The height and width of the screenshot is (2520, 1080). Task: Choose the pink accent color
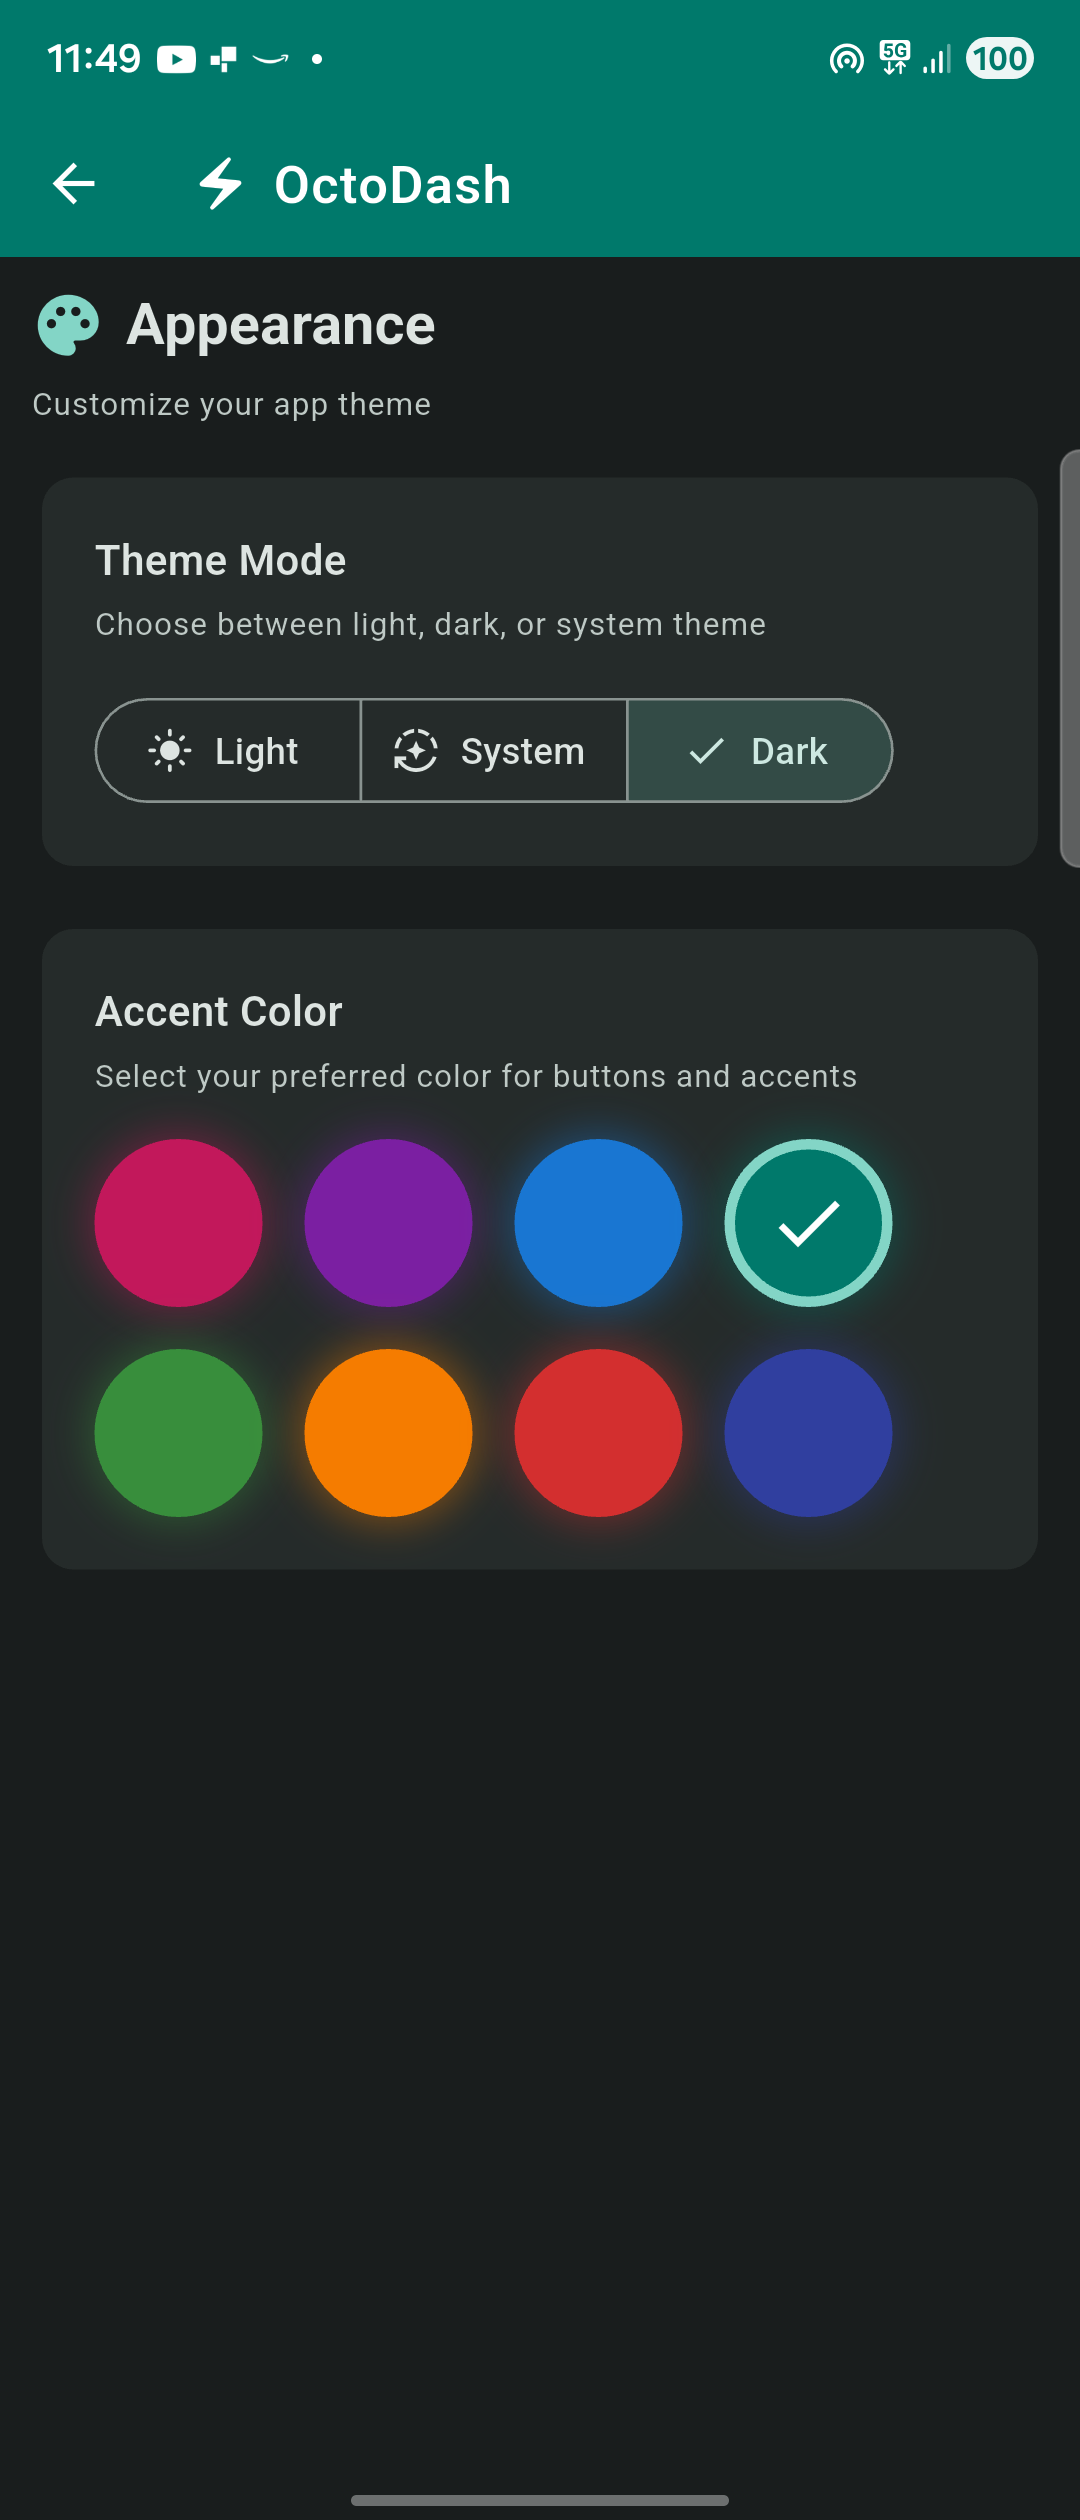point(179,1223)
